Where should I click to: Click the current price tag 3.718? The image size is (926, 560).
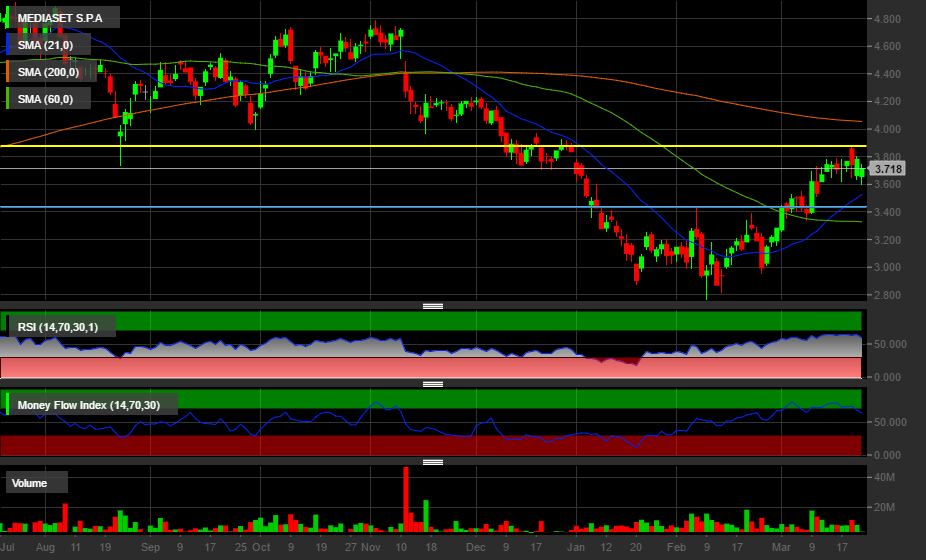(888, 169)
